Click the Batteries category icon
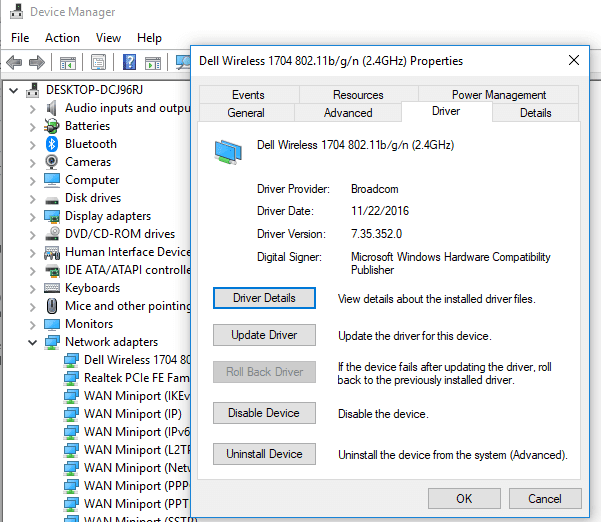The height and width of the screenshot is (522, 601). pyautogui.click(x=51, y=126)
